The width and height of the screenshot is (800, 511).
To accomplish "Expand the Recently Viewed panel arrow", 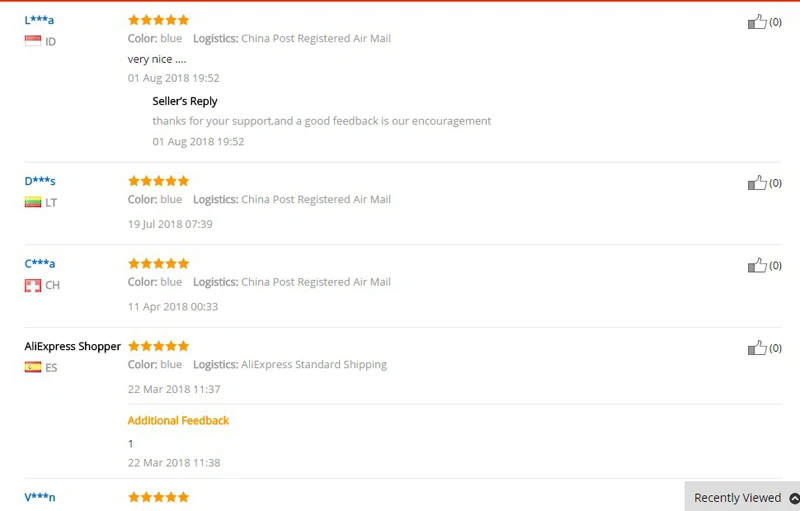I will click(794, 498).
